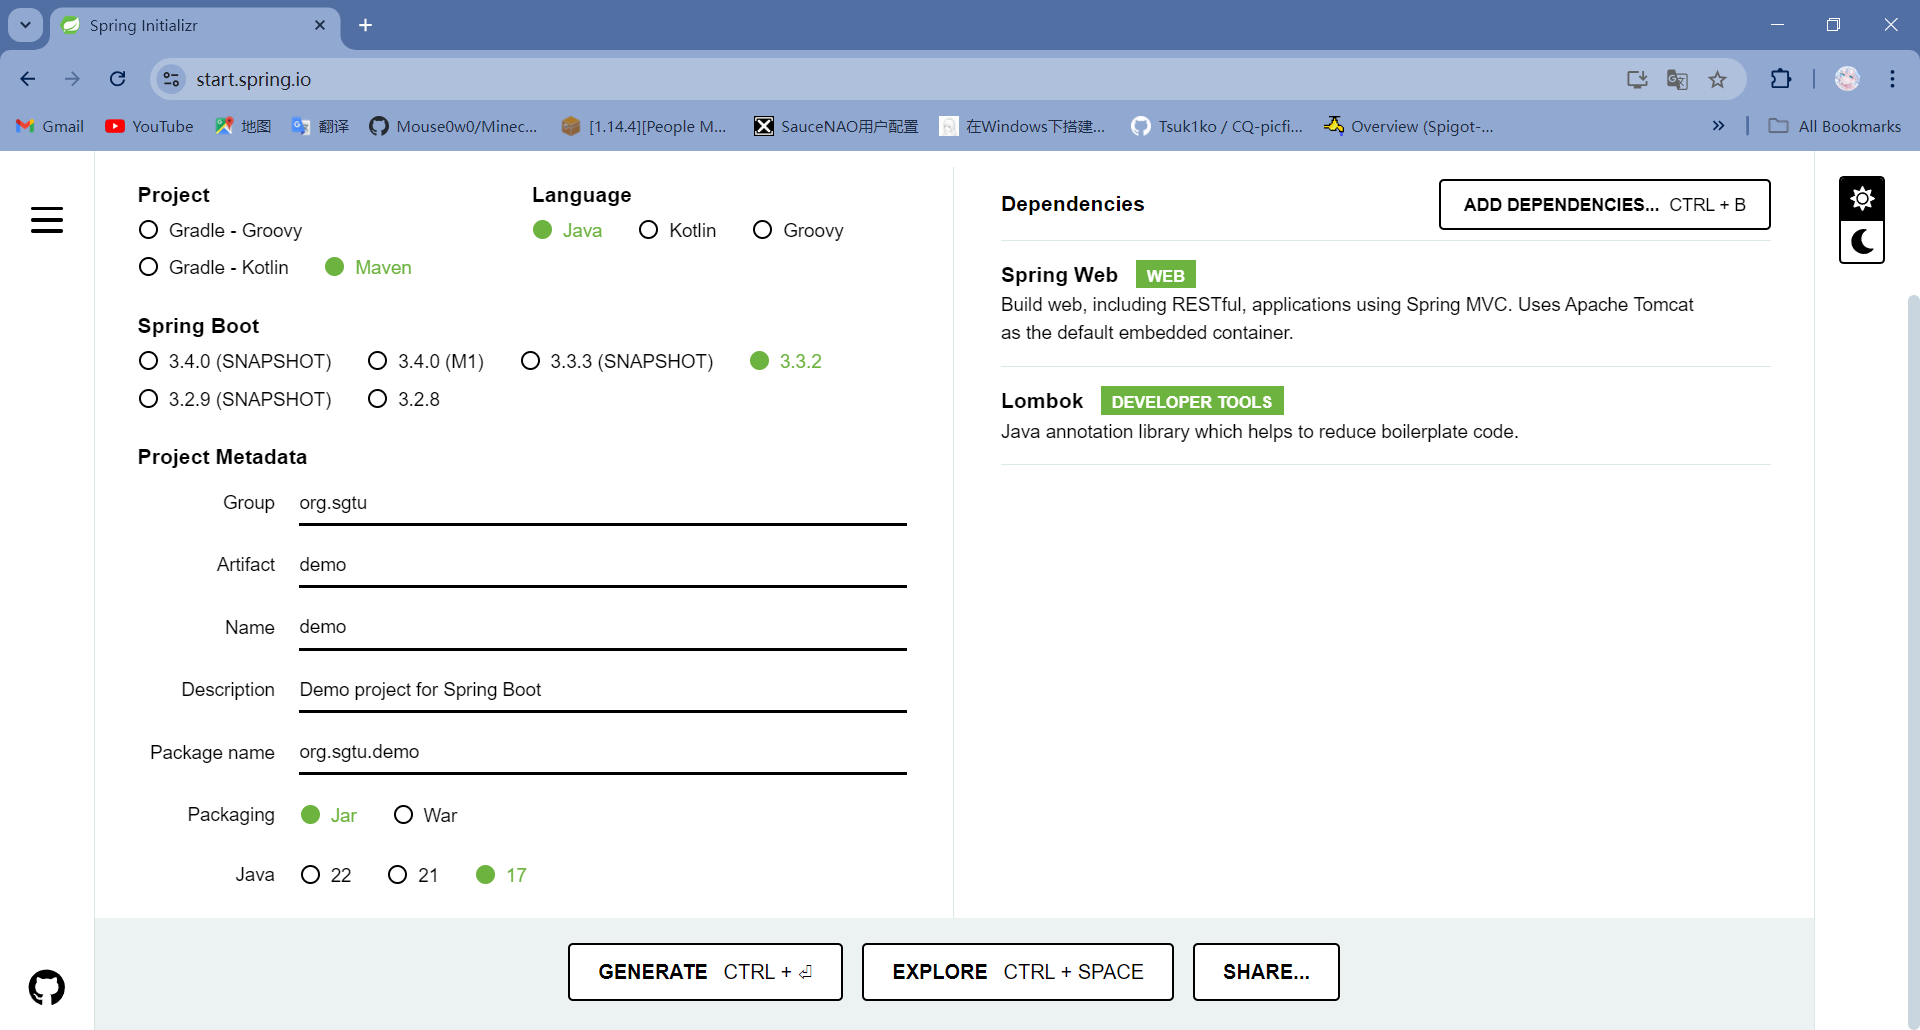Open a new browser tab
Image resolution: width=1920 pixels, height=1030 pixels.
point(366,25)
